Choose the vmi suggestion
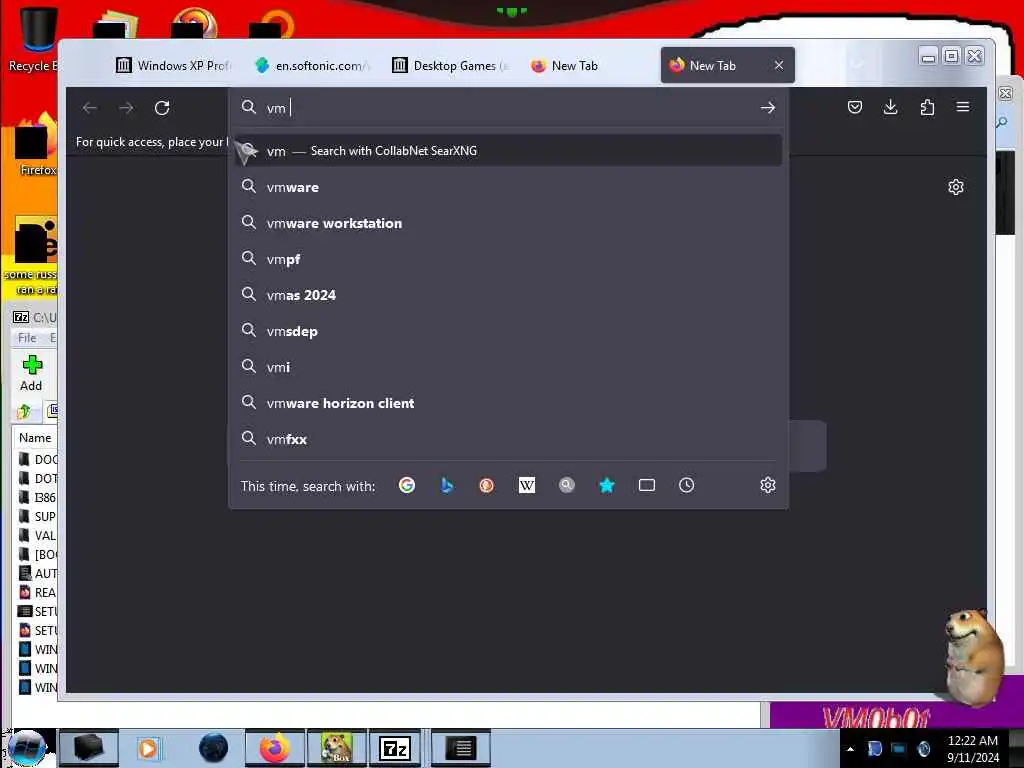1024x768 pixels. pyautogui.click(x=508, y=367)
